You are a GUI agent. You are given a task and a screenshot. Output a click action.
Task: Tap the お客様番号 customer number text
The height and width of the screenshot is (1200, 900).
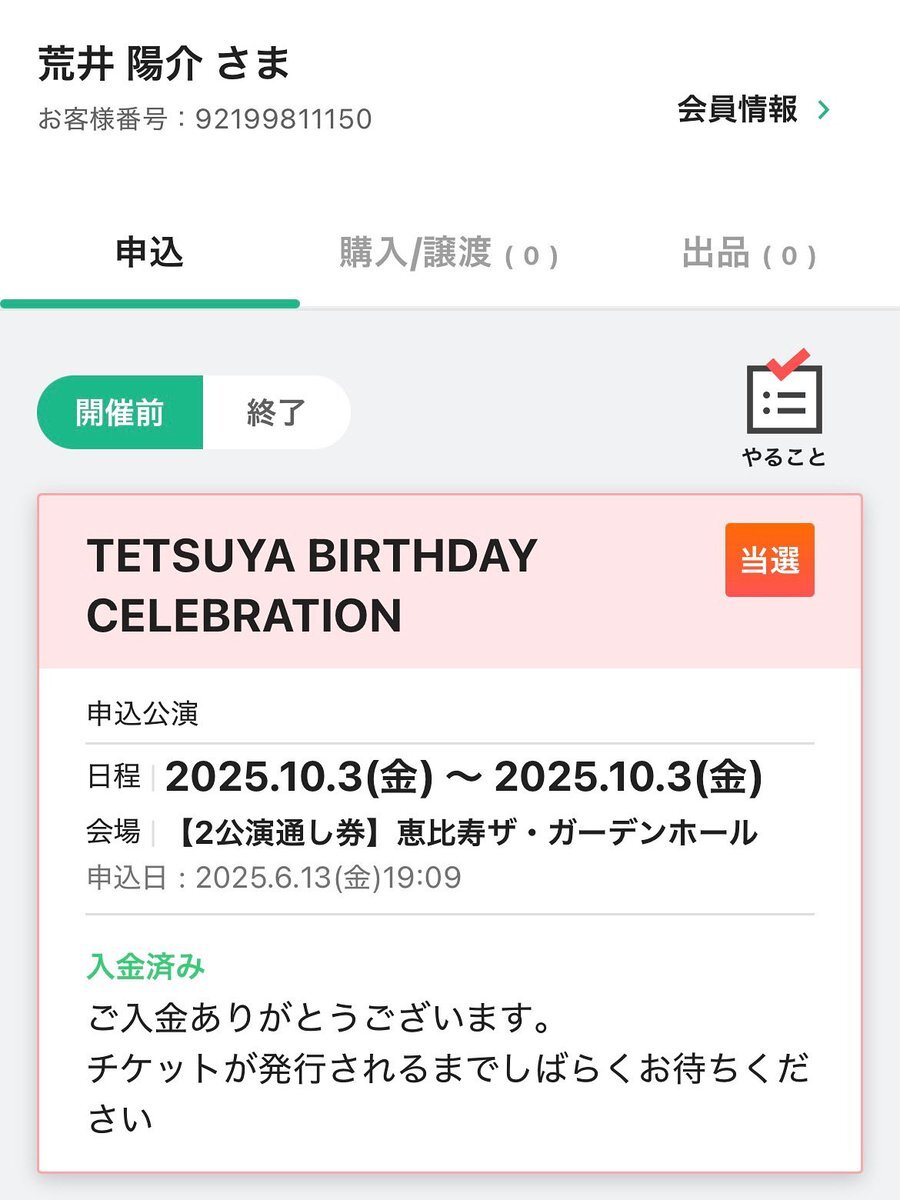tap(205, 119)
